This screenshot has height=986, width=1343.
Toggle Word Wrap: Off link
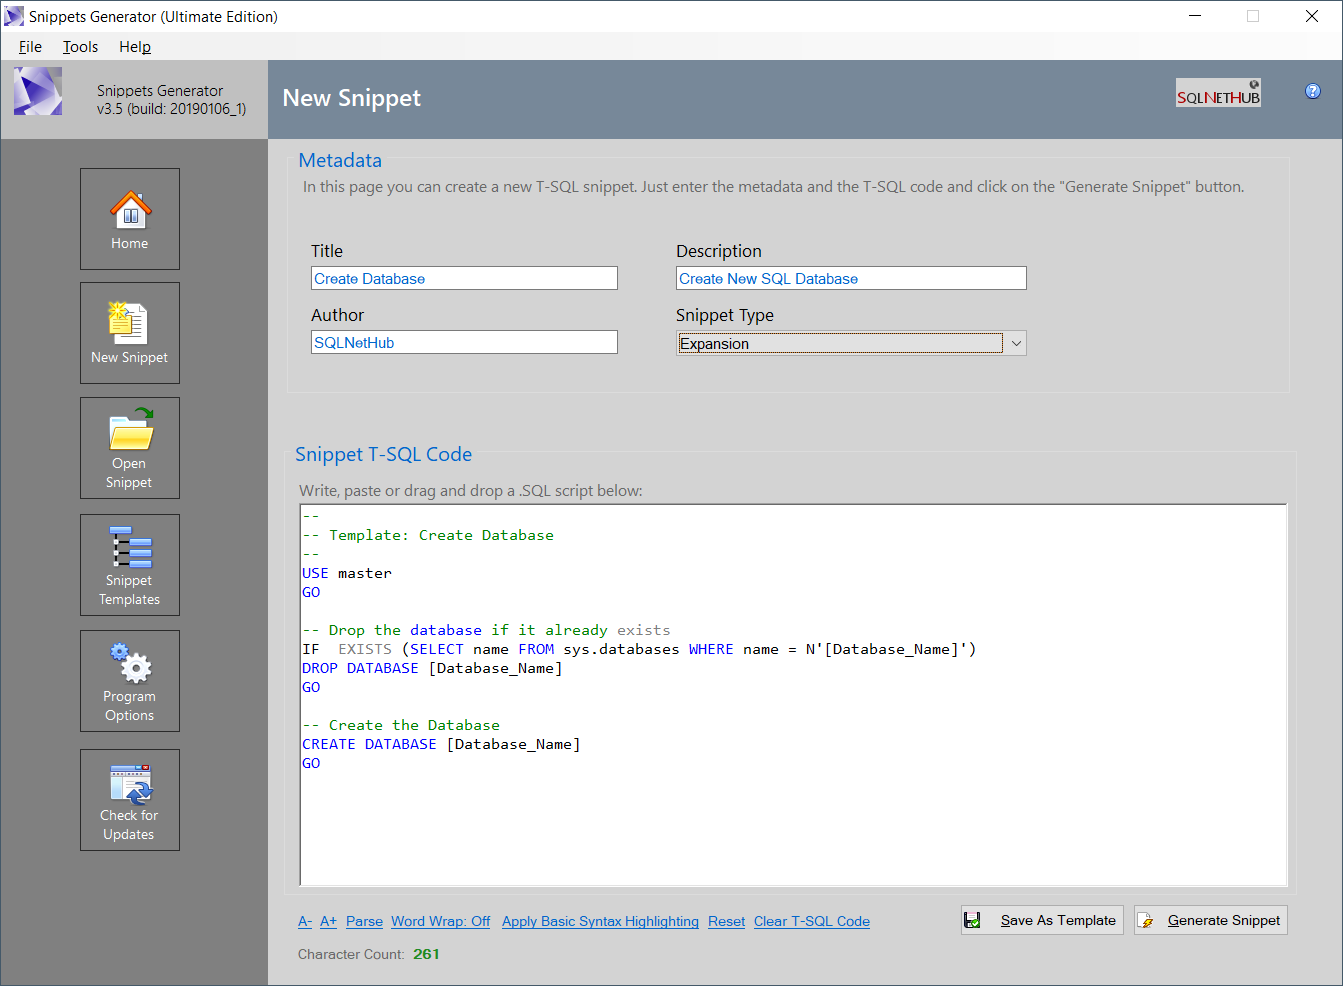440,921
